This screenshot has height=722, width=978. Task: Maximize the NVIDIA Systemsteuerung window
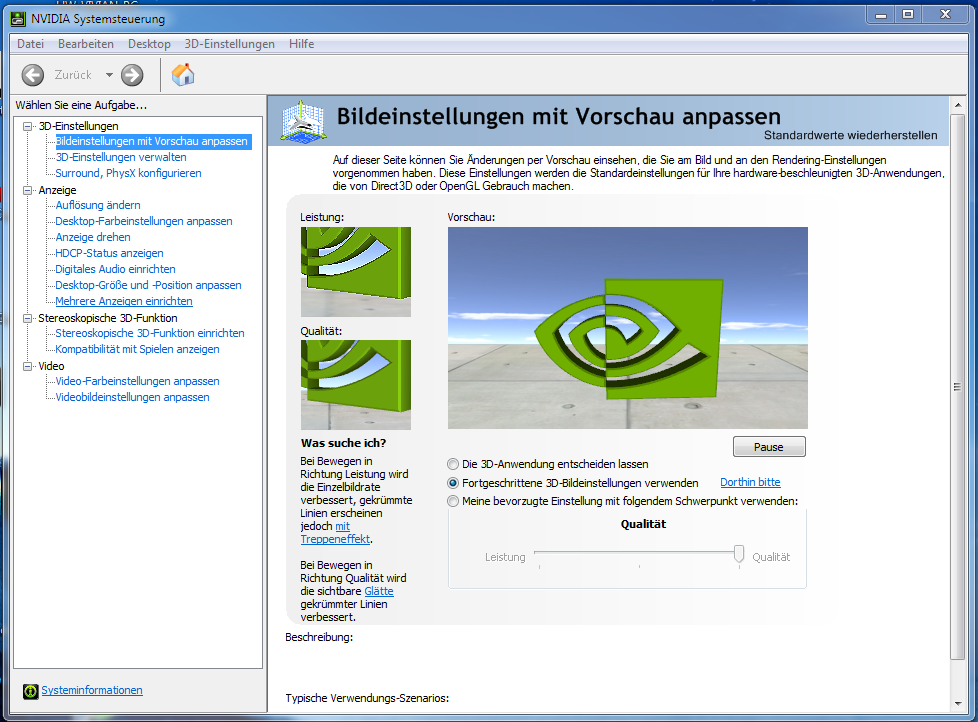pos(908,15)
